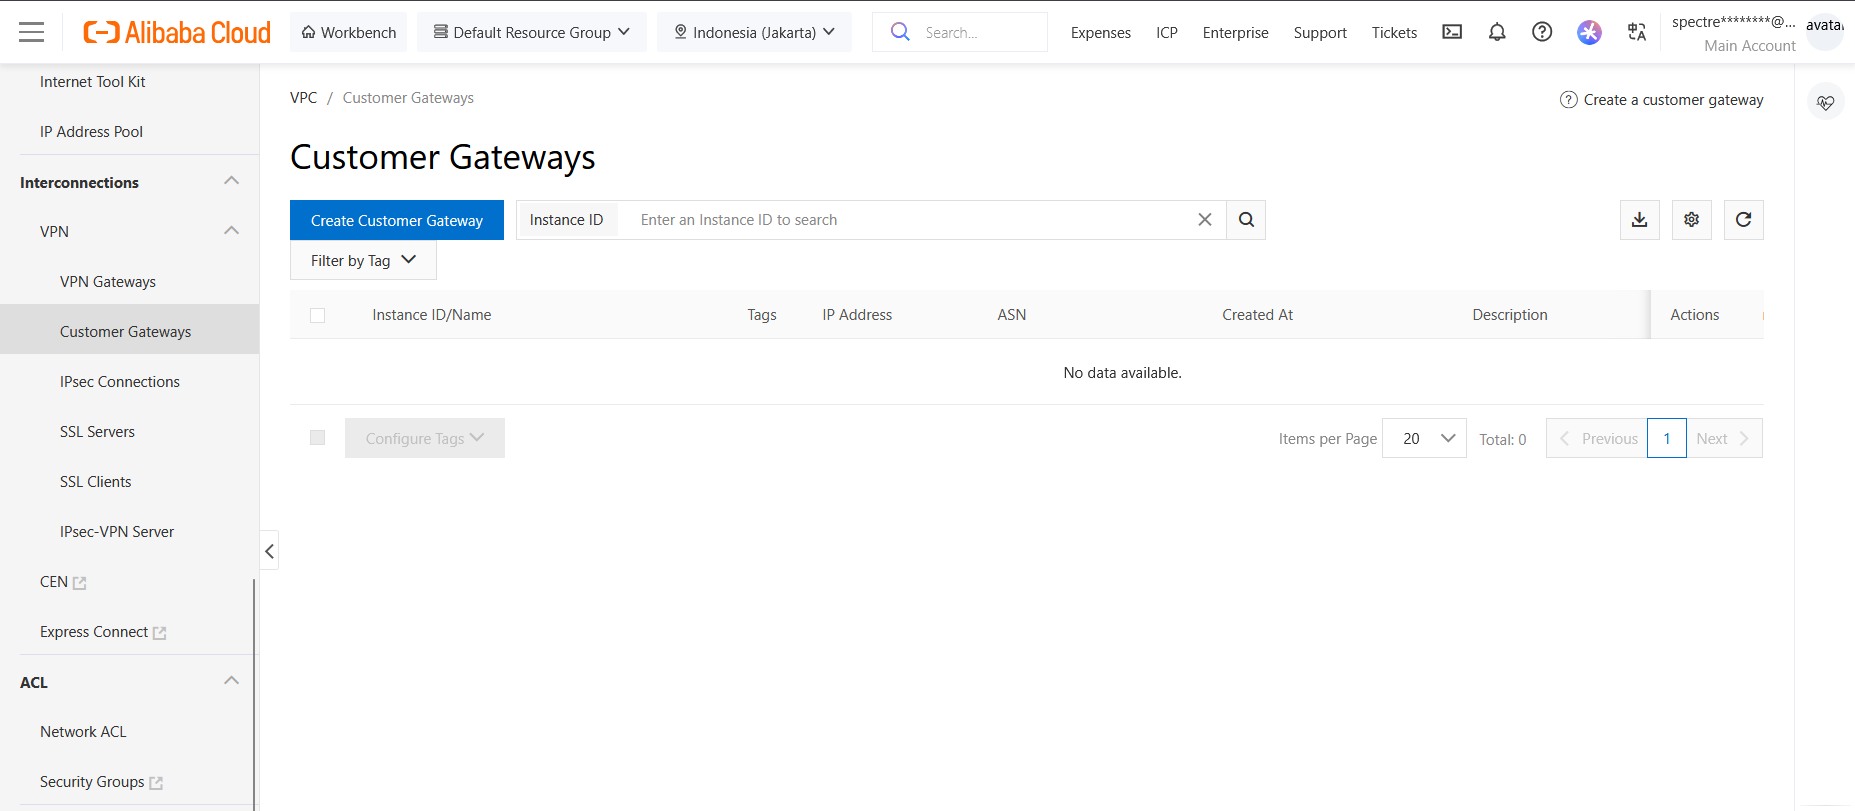Image resolution: width=1855 pixels, height=811 pixels.
Task: Toggle the bottom bulk-select checkbox
Action: tap(318, 438)
